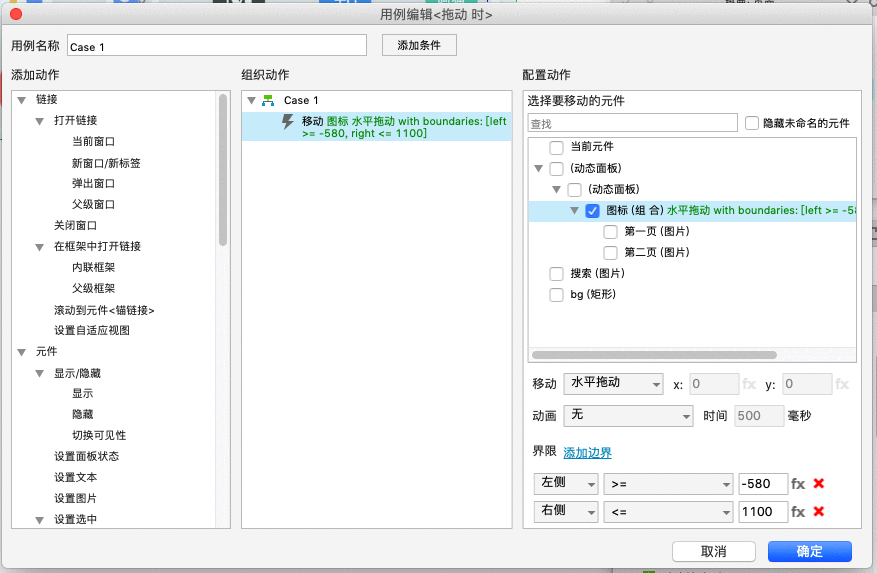The height and width of the screenshot is (573, 877).
Task: Open the <= operator dropdown
Action: (668, 511)
